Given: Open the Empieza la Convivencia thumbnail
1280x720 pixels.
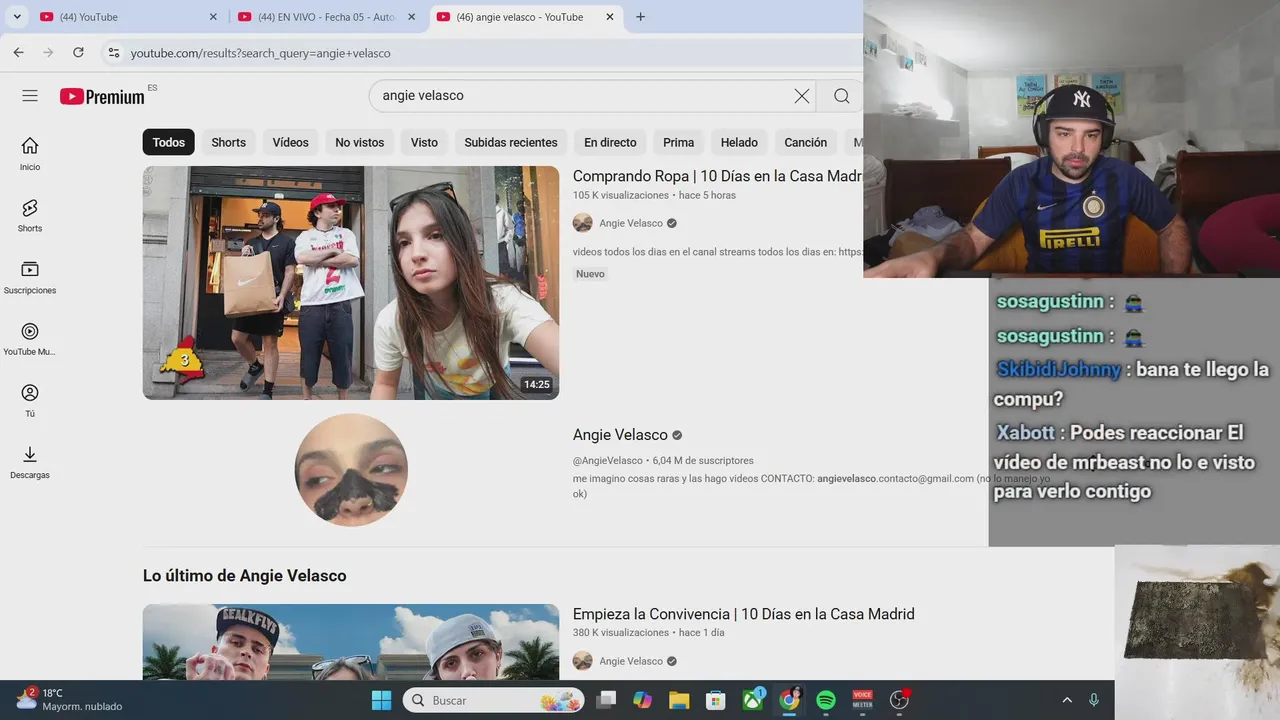Looking at the screenshot, I should (351, 642).
